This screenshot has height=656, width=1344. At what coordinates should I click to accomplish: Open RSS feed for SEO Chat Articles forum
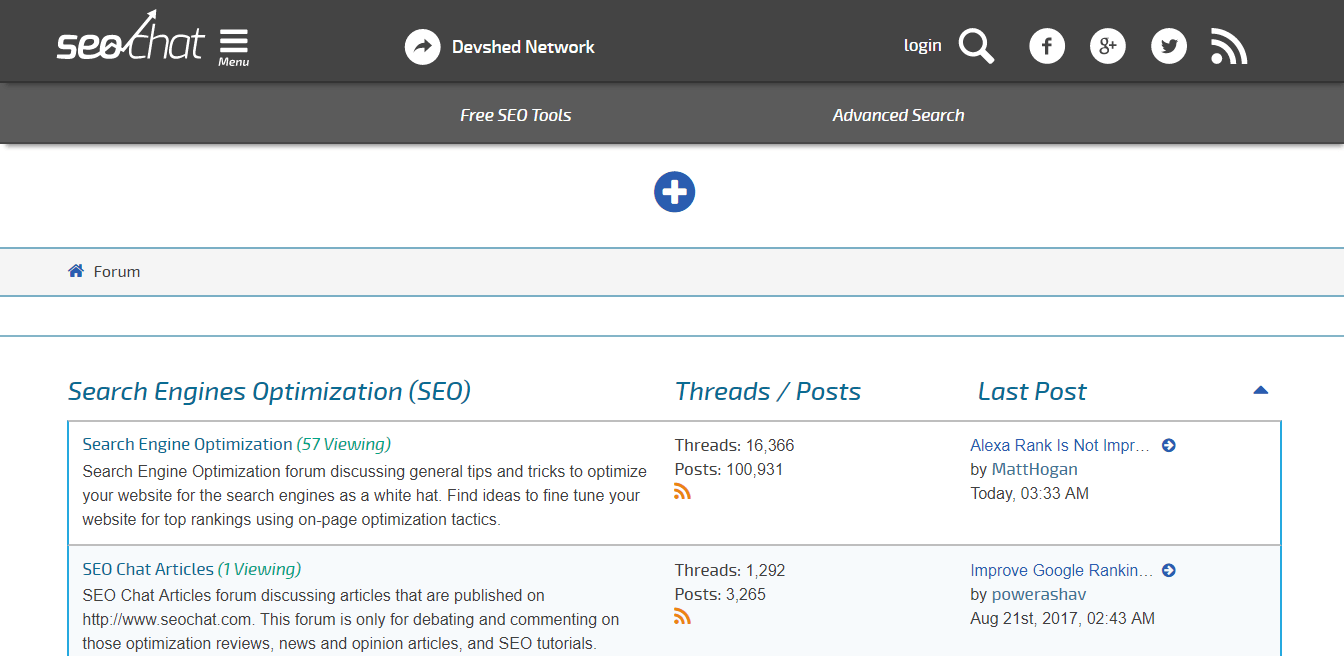[683, 617]
